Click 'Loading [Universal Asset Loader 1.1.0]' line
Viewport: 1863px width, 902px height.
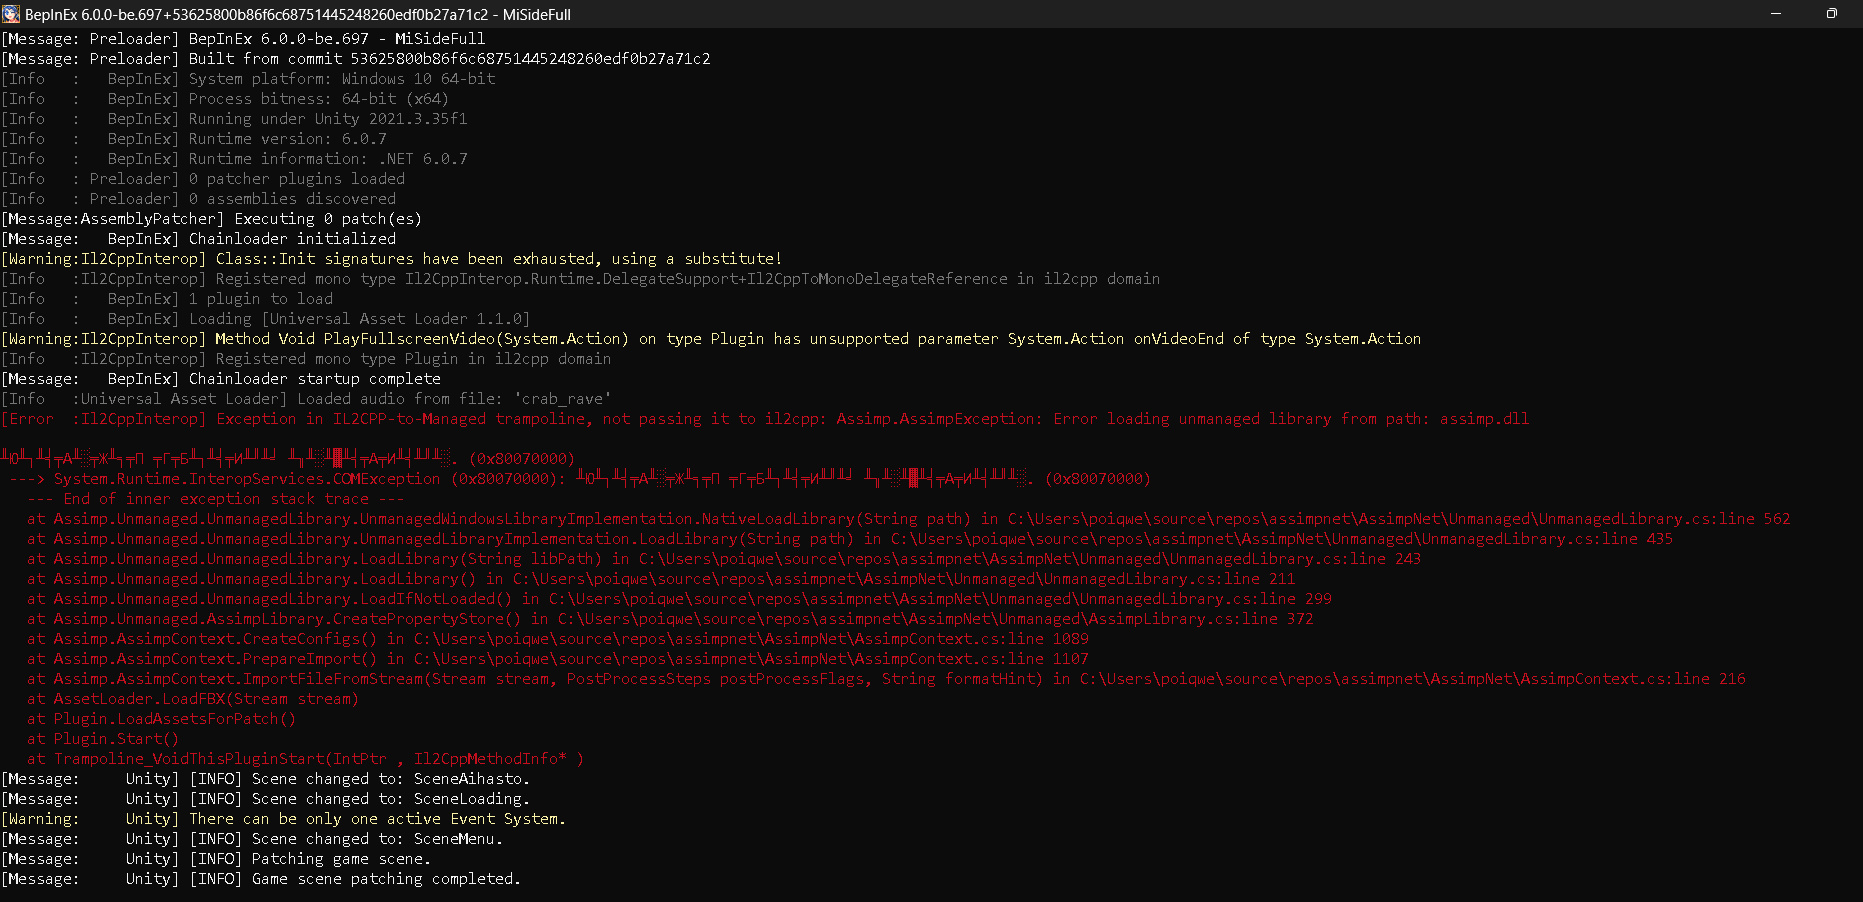tap(358, 319)
